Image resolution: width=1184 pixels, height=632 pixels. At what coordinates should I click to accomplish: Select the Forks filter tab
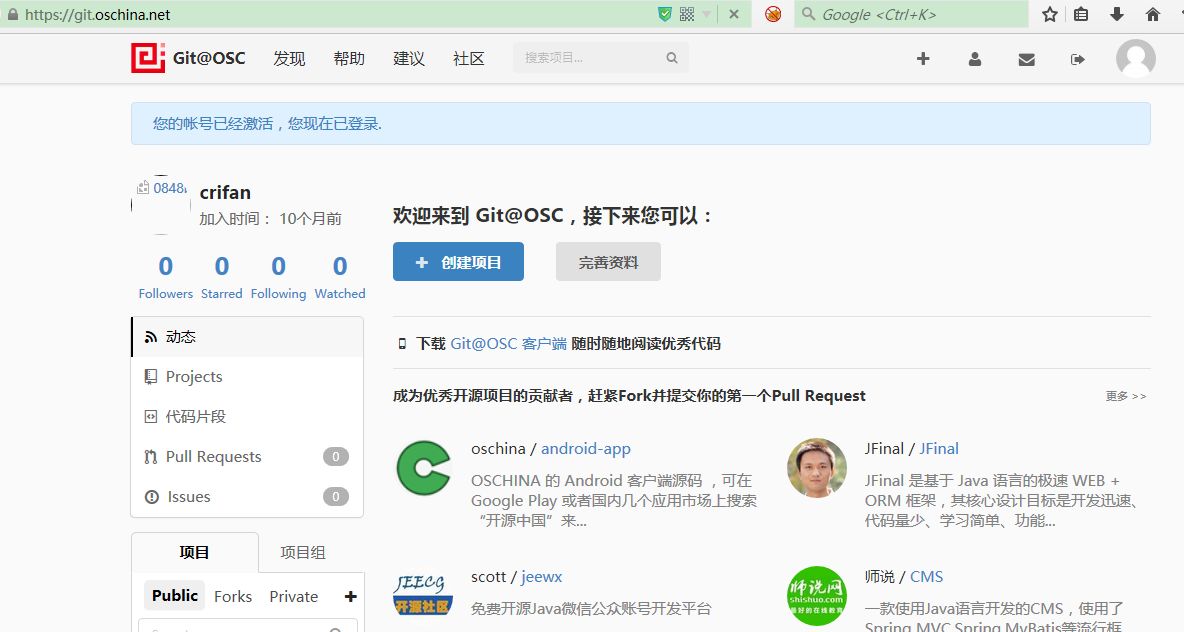coord(233,597)
